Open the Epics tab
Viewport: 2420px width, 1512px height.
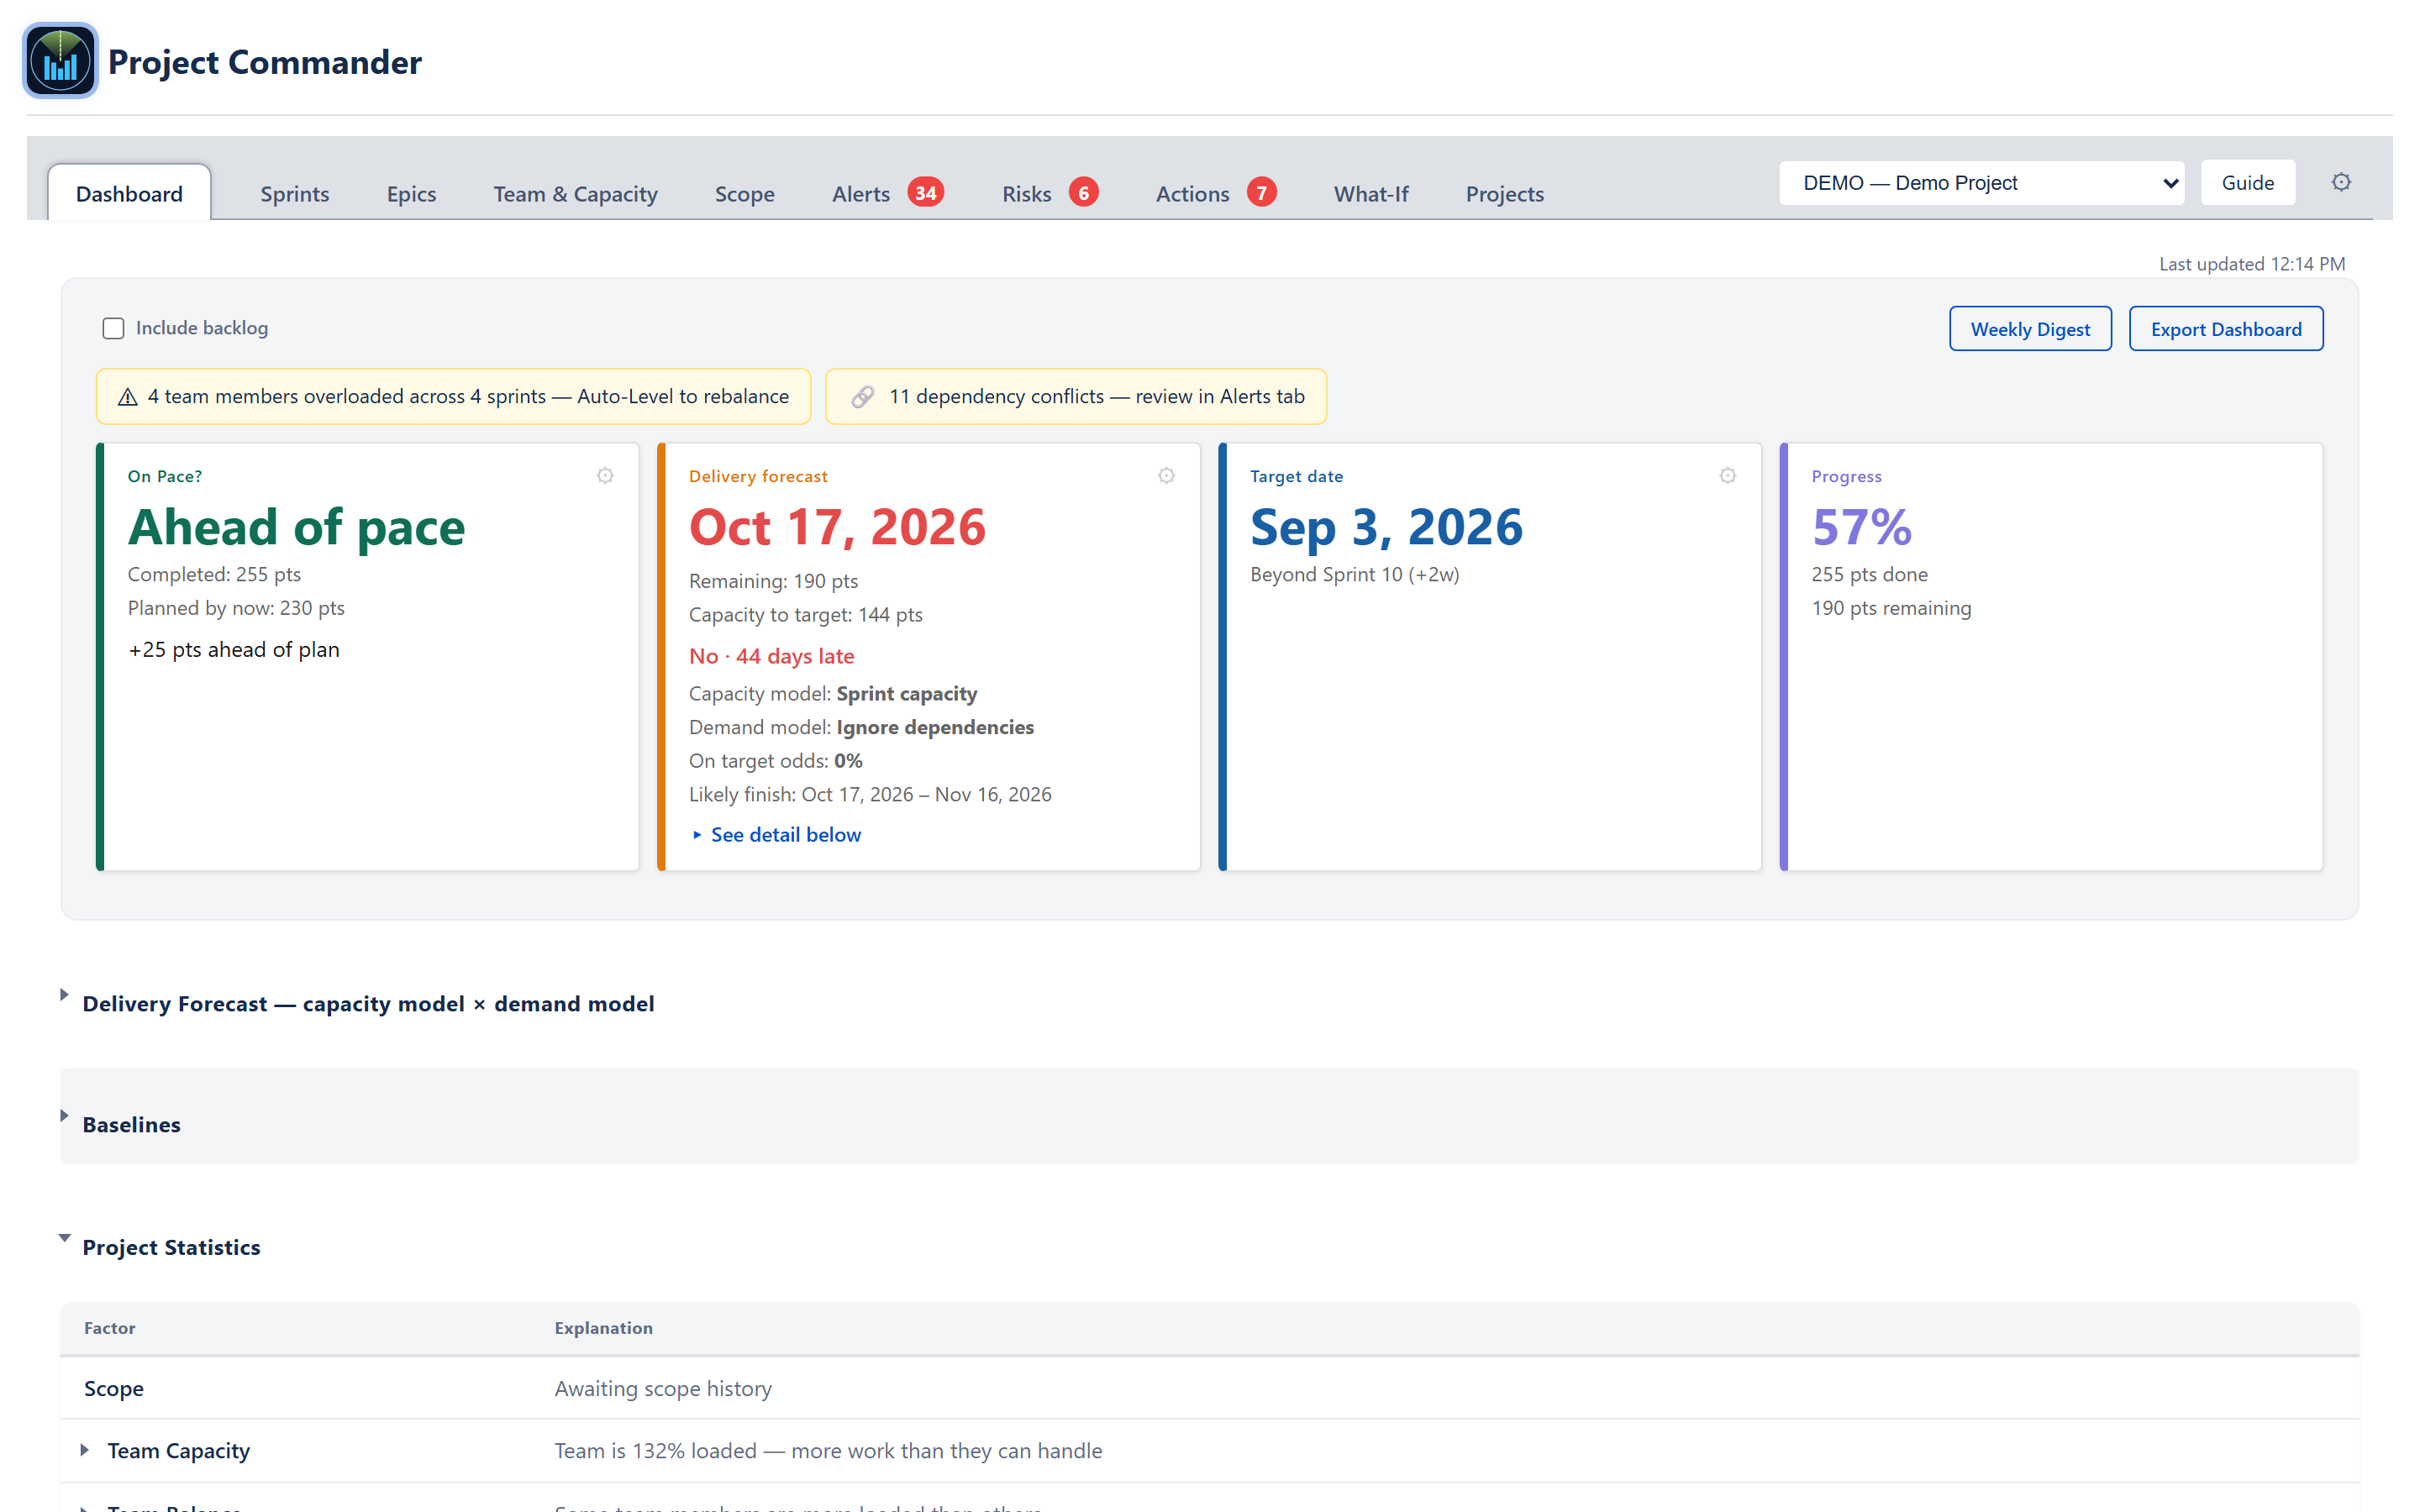(411, 194)
